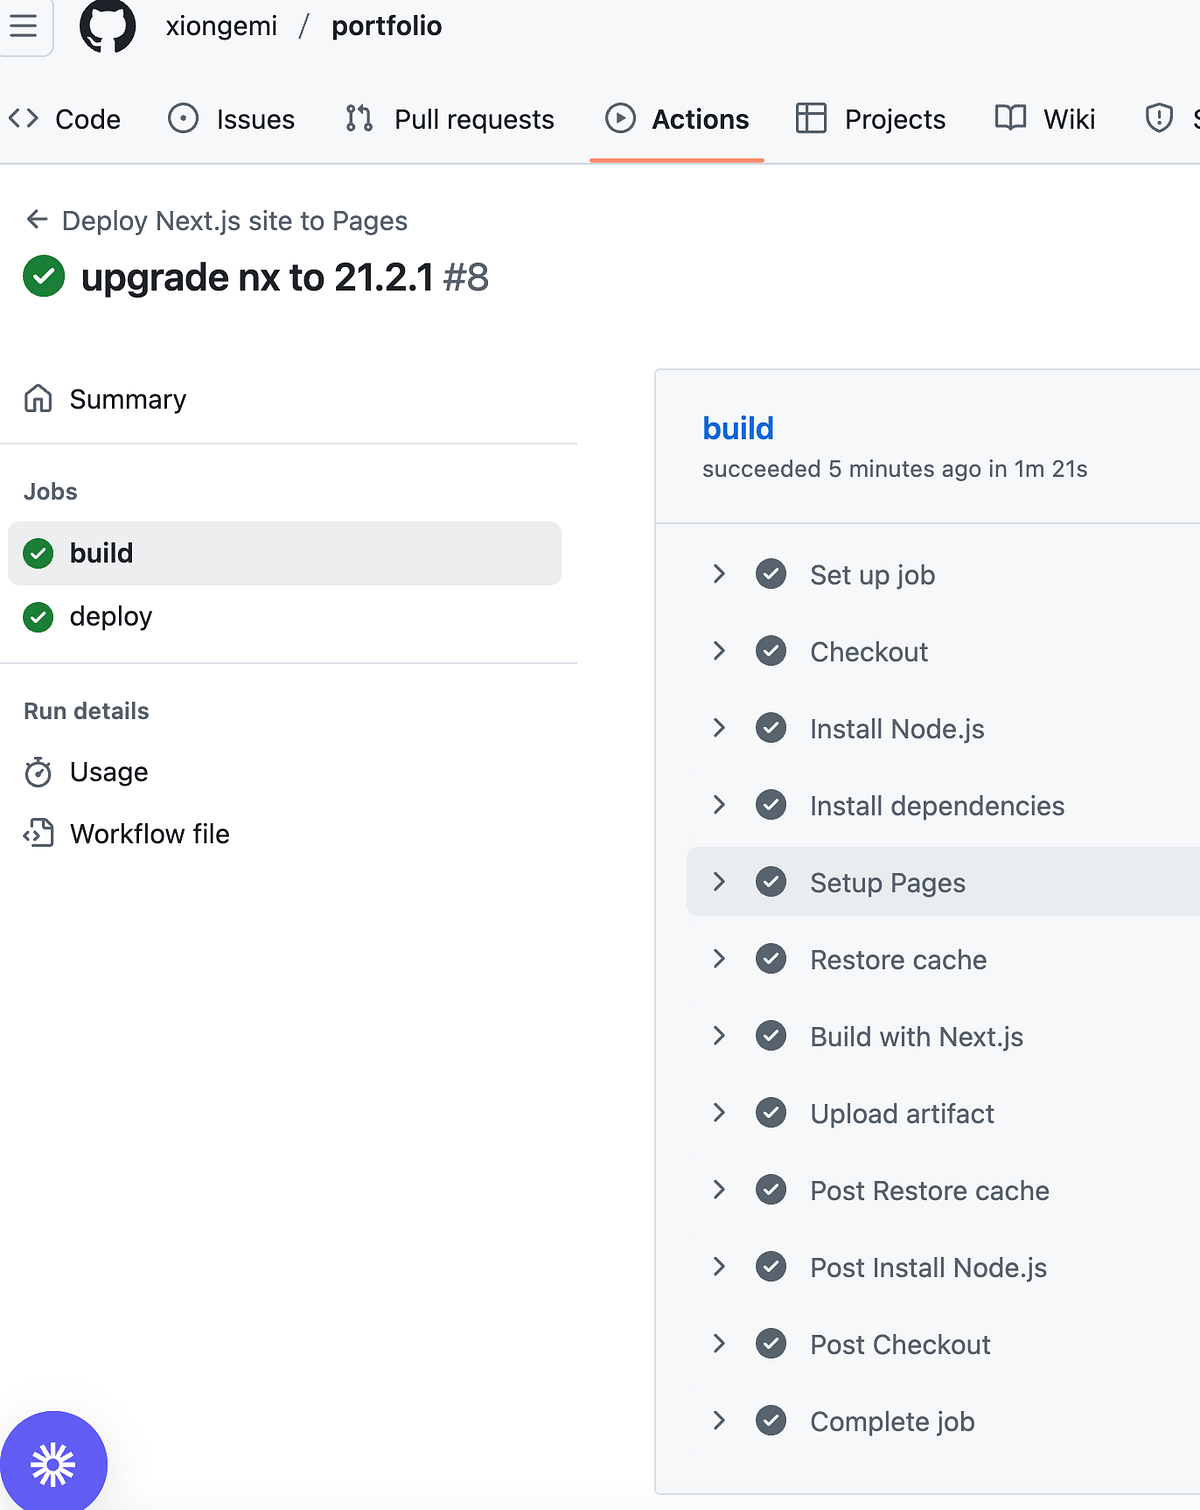Image resolution: width=1200 pixels, height=1510 pixels.
Task: Switch to the Pull requests tab
Action: click(449, 119)
